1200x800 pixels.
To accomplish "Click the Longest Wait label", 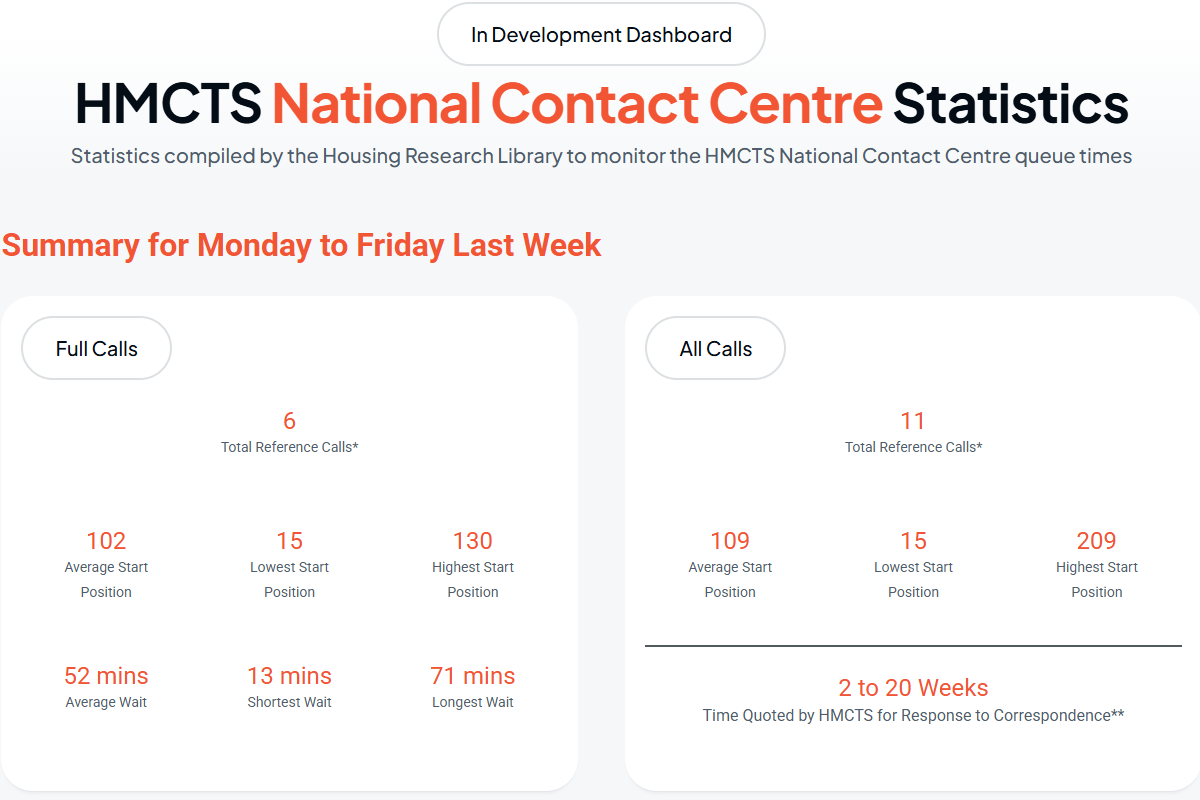I will click(473, 702).
